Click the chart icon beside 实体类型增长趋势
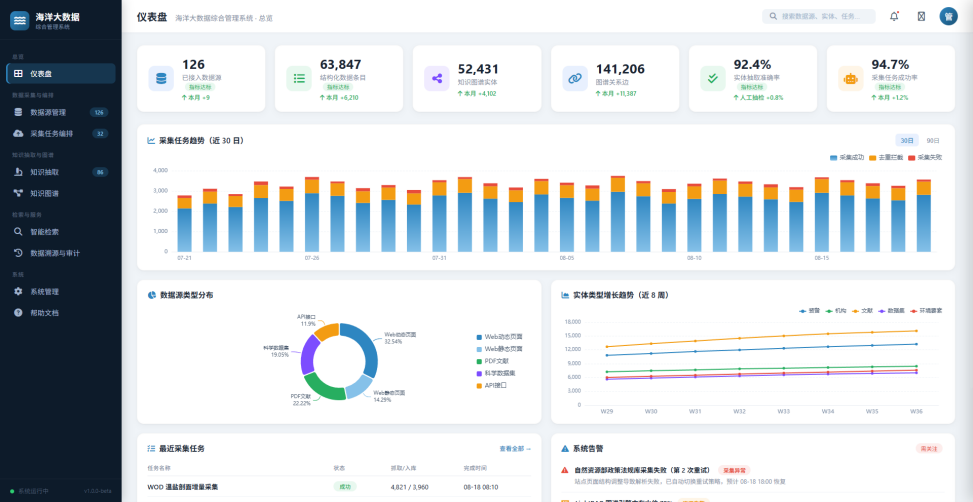The image size is (973, 502). click(565, 295)
